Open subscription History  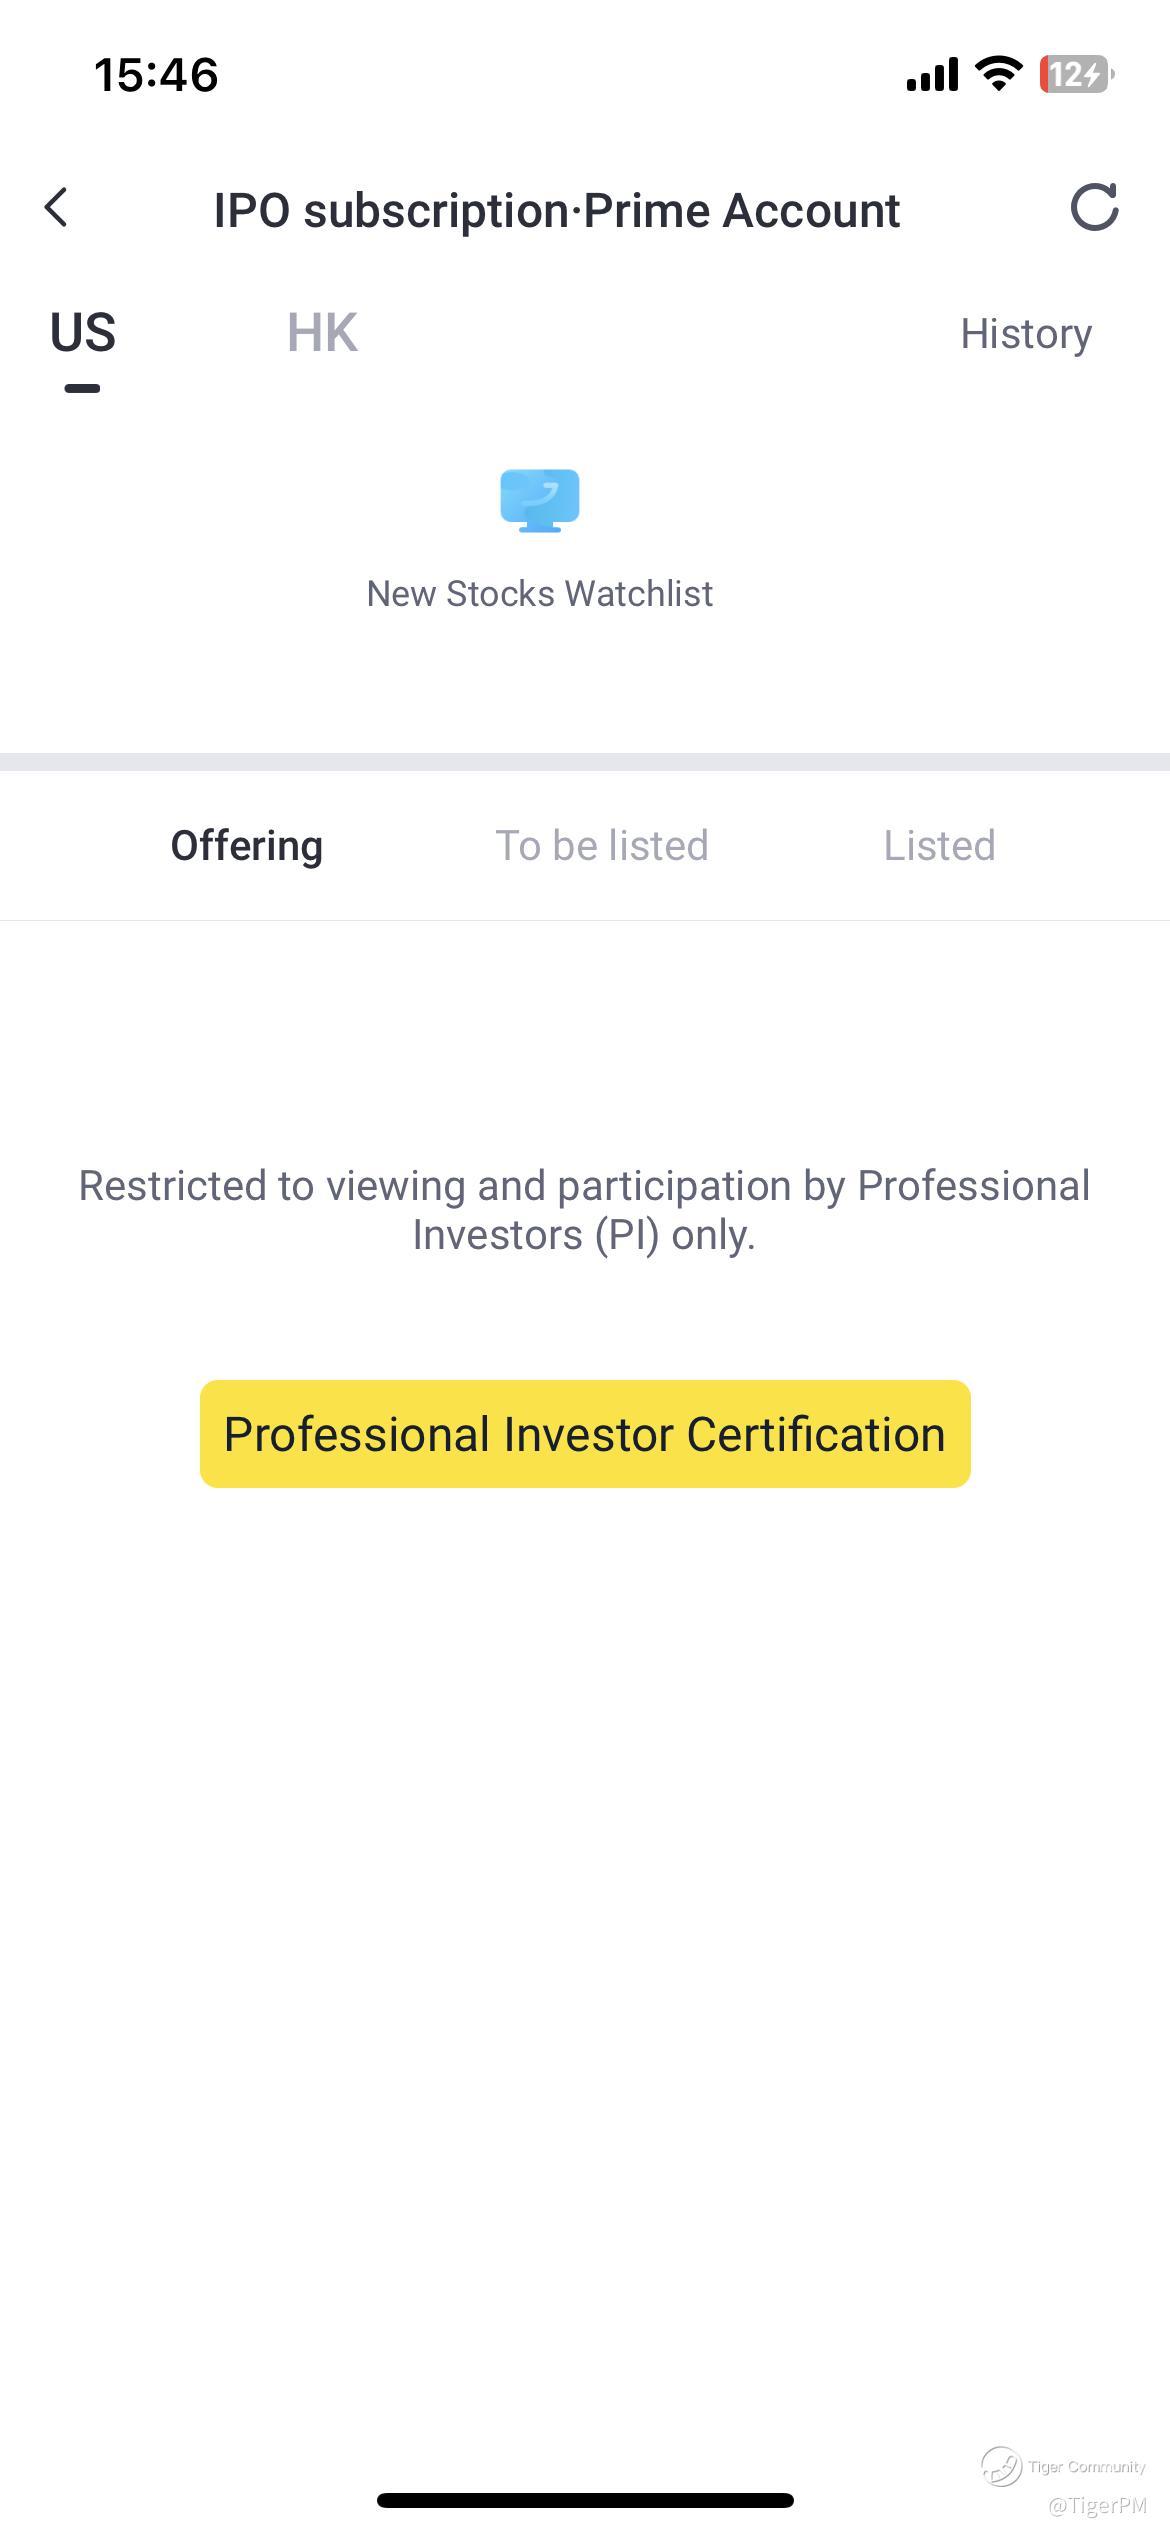[1026, 334]
